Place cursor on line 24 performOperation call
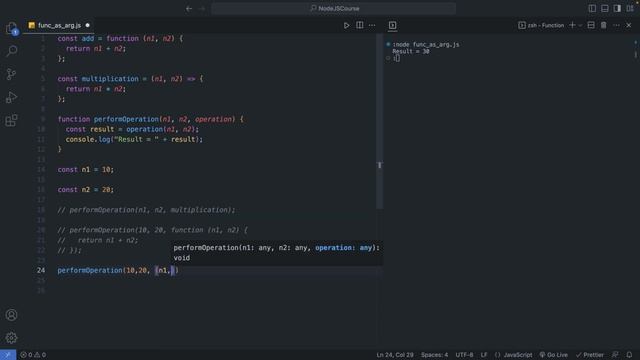Image resolution: width=640 pixels, height=360 pixels. click(x=118, y=270)
